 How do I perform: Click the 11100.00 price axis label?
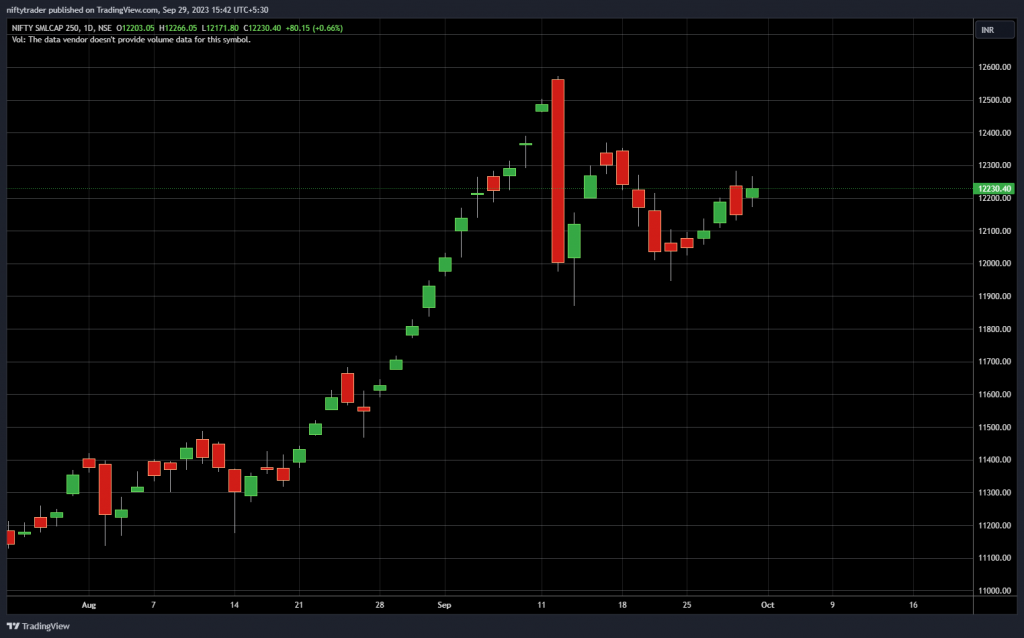click(994, 558)
